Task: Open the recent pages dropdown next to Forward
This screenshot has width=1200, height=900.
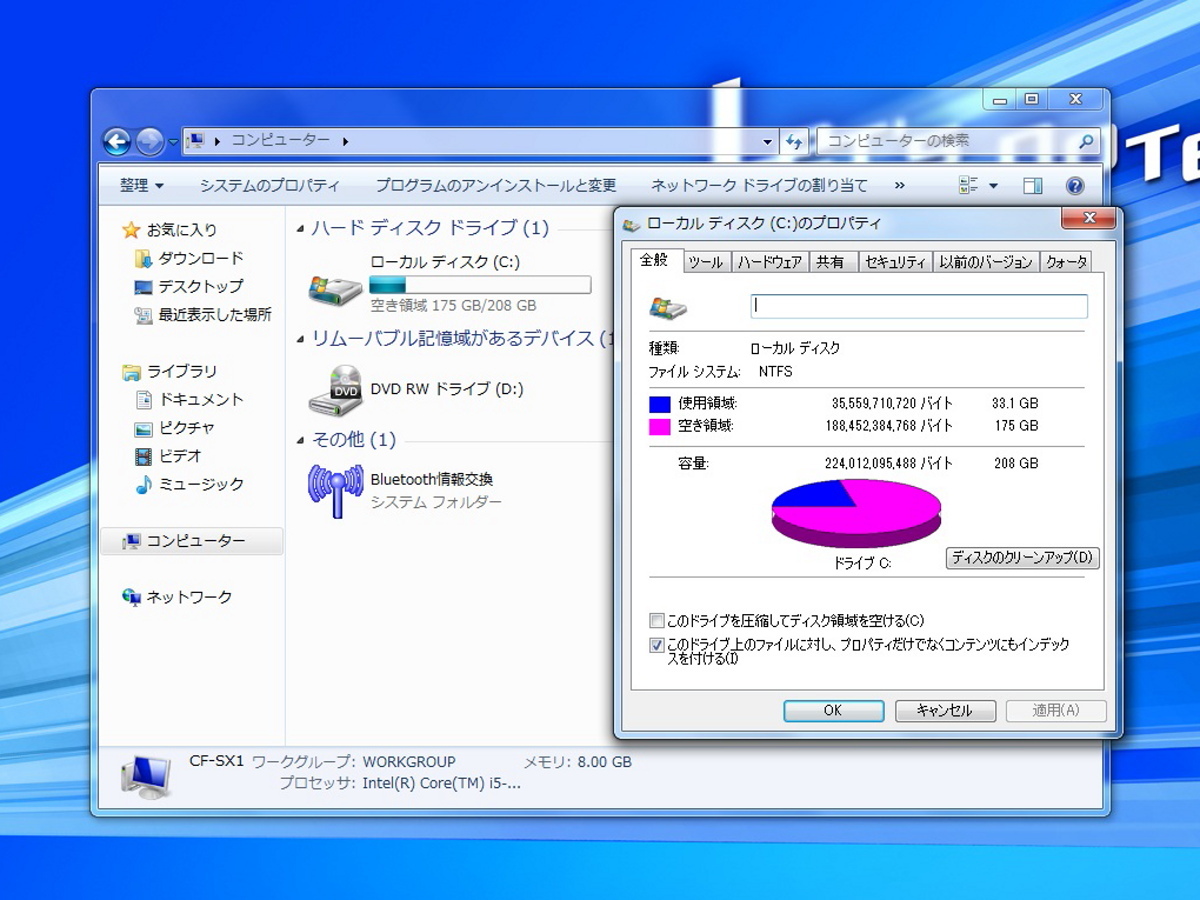Action: tap(172, 142)
